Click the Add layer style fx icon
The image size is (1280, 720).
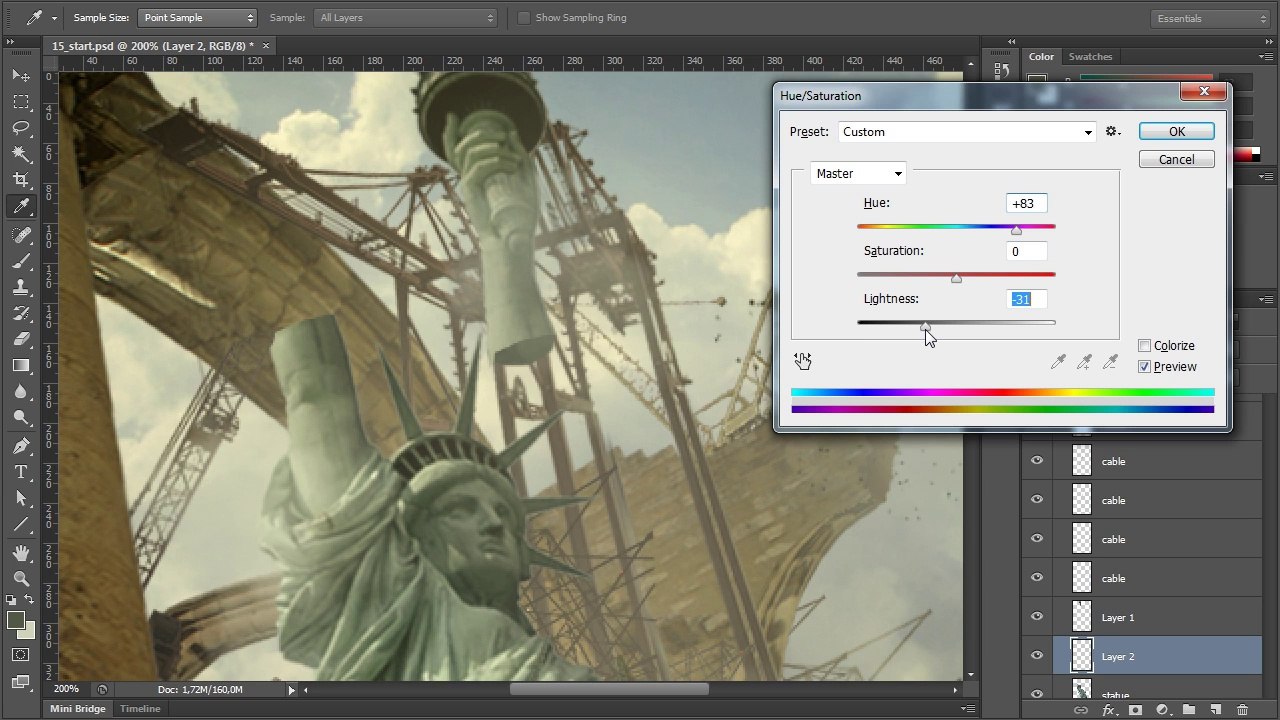tap(1108, 710)
